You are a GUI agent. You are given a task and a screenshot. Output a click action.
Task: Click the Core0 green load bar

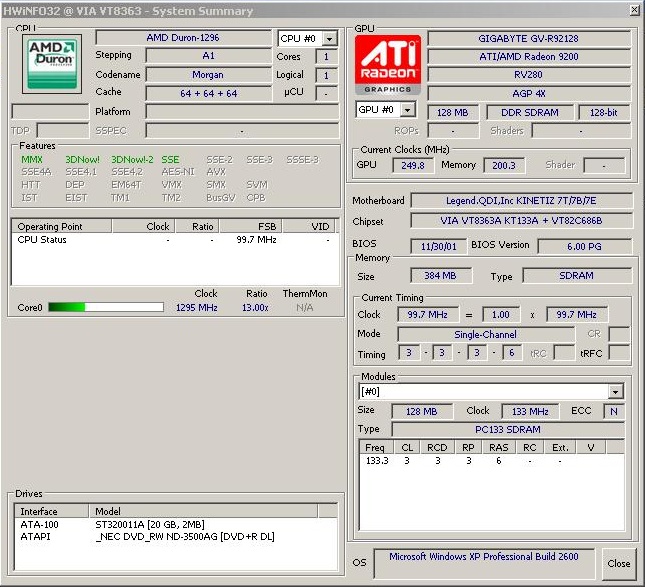click(x=105, y=307)
